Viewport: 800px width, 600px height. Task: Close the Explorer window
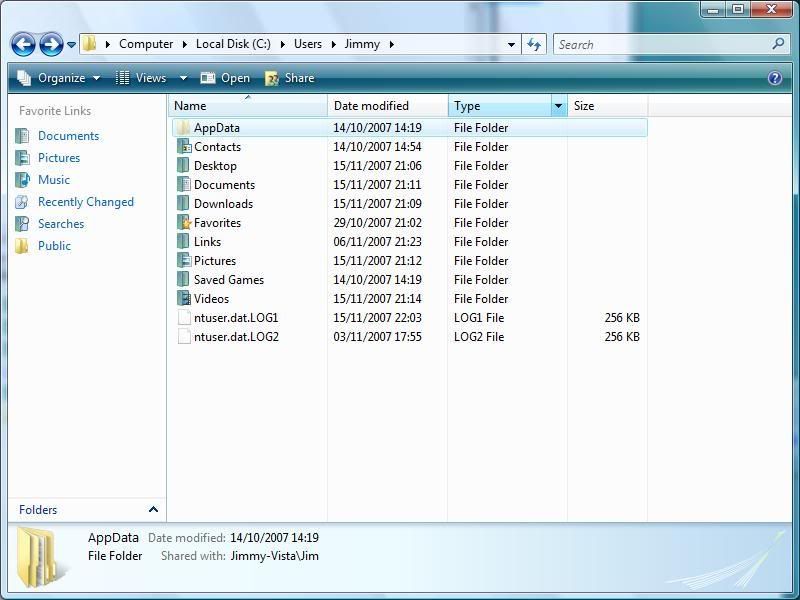click(771, 9)
